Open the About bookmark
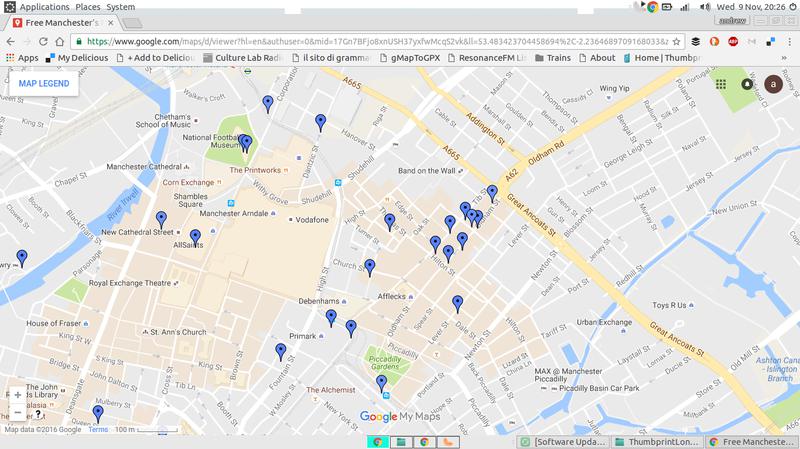Image resolution: width=800 pixels, height=449 pixels. [x=597, y=58]
